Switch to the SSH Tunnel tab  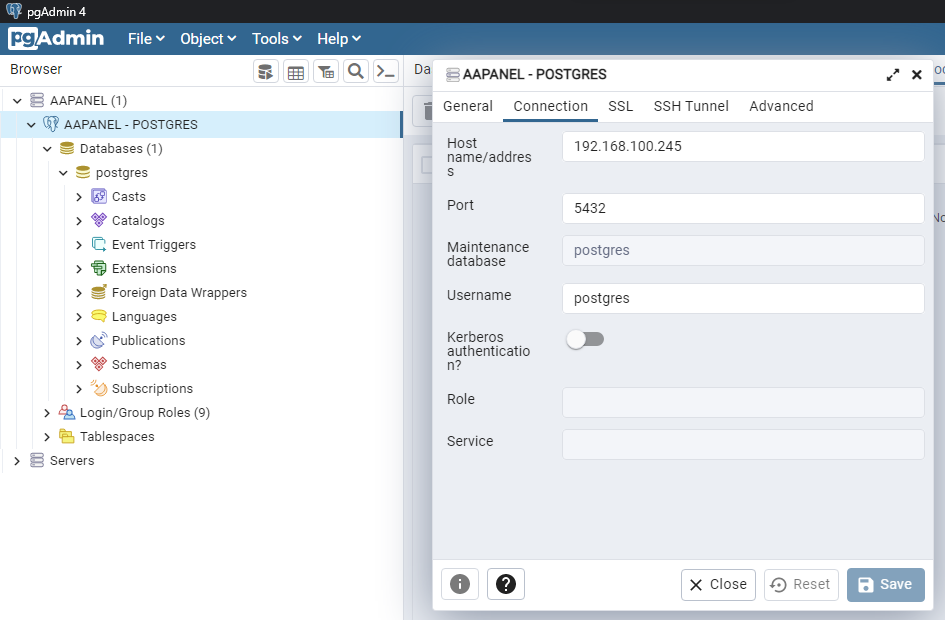691,106
